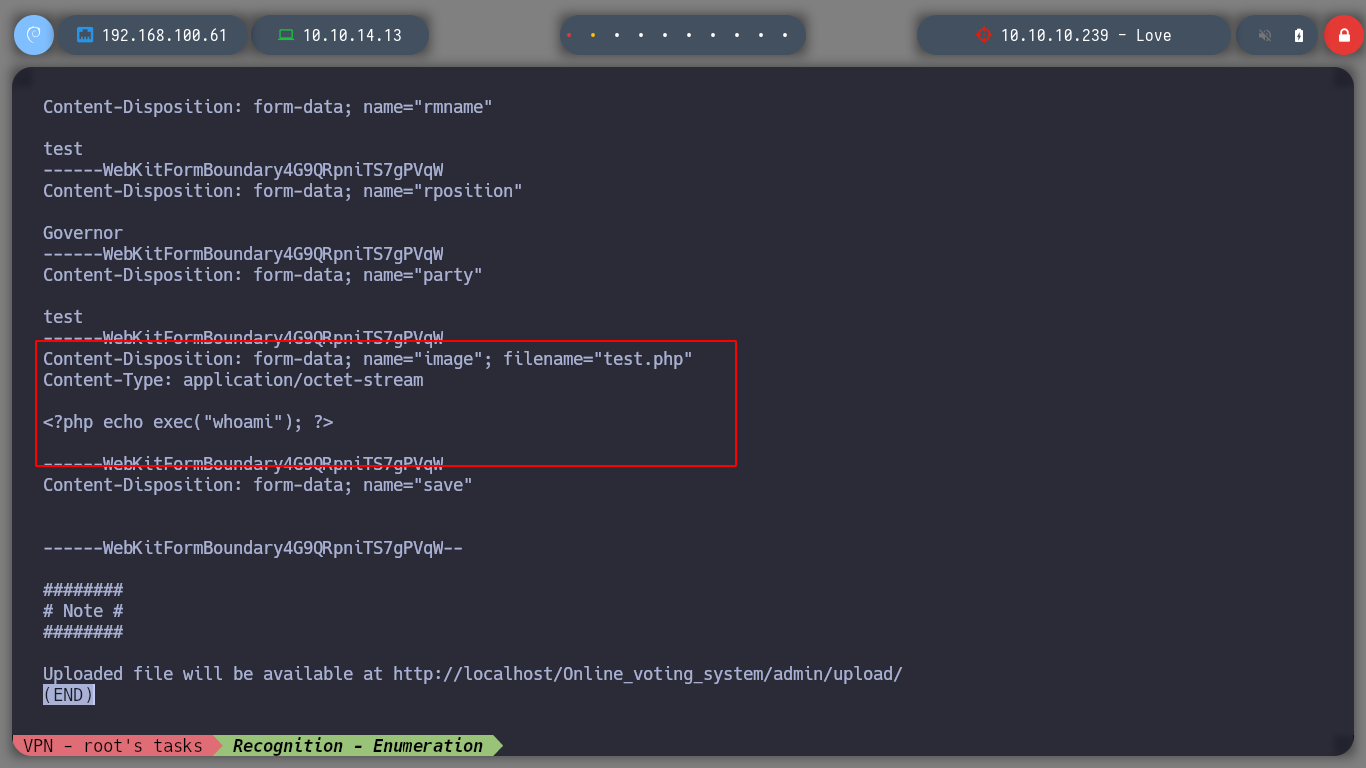Switch to the fourth workspace dot

point(641,35)
